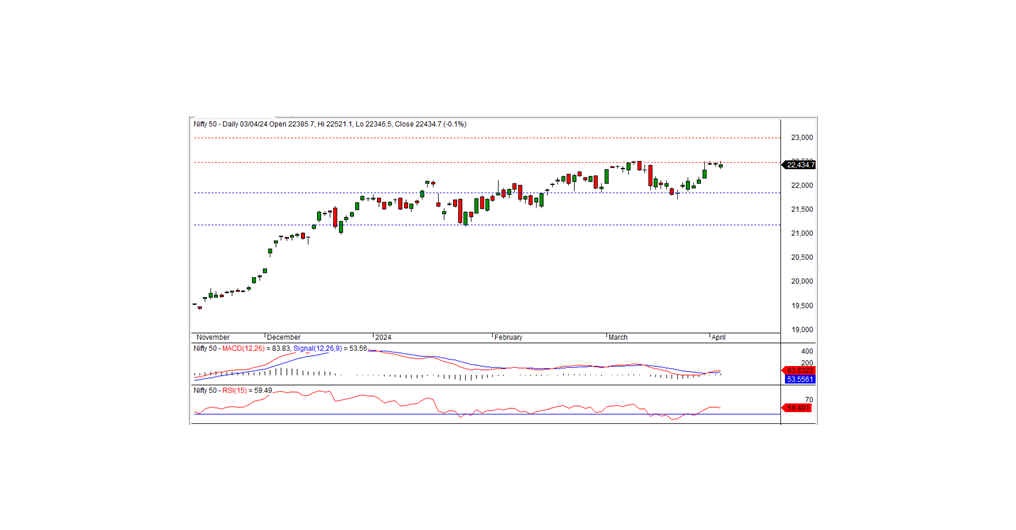Click the red MACD value tag on right axis
Image resolution: width=1016 pixels, height=530 pixels.
pyautogui.click(x=799, y=371)
